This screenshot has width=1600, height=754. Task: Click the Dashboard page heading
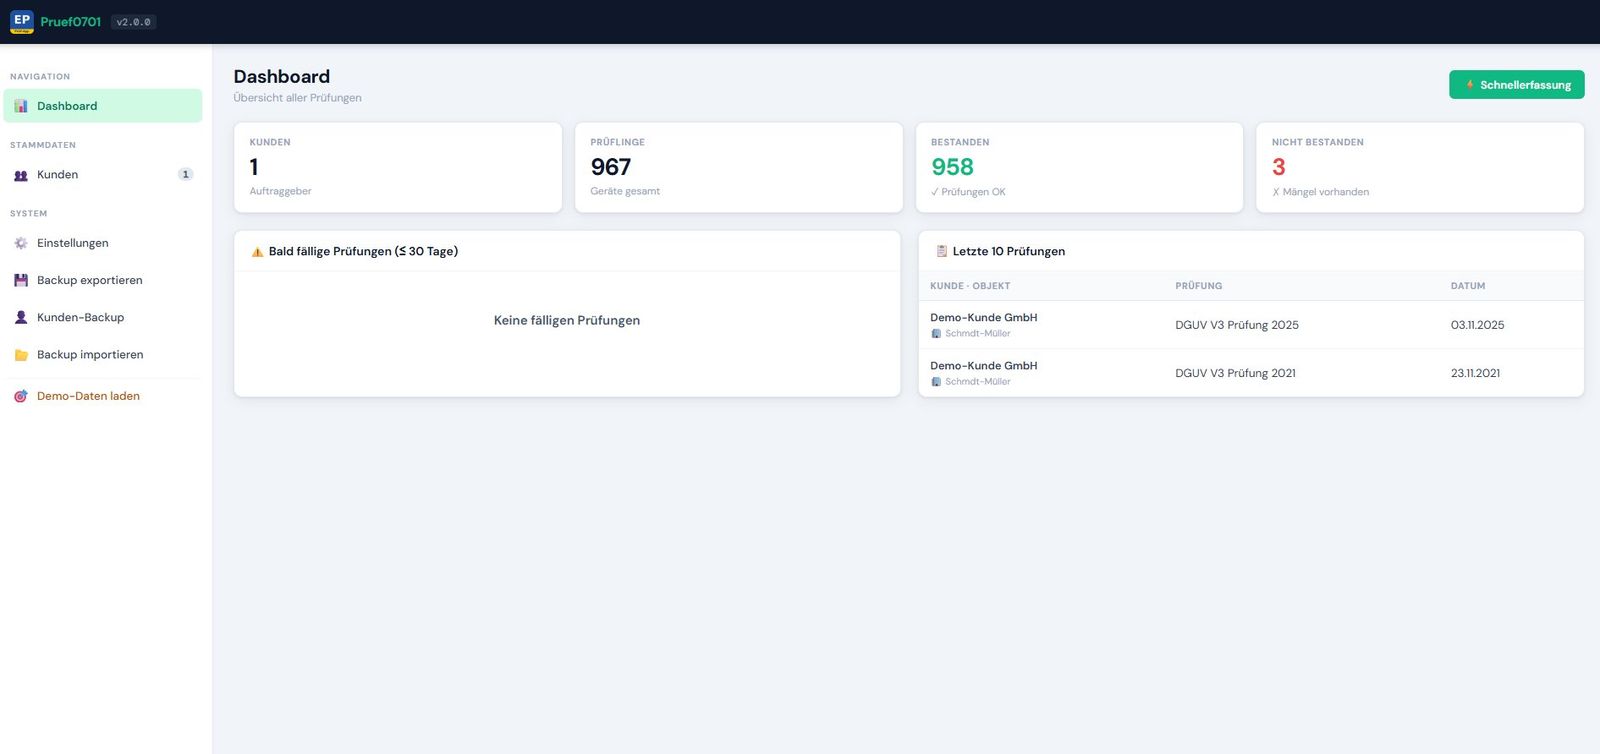pos(282,77)
